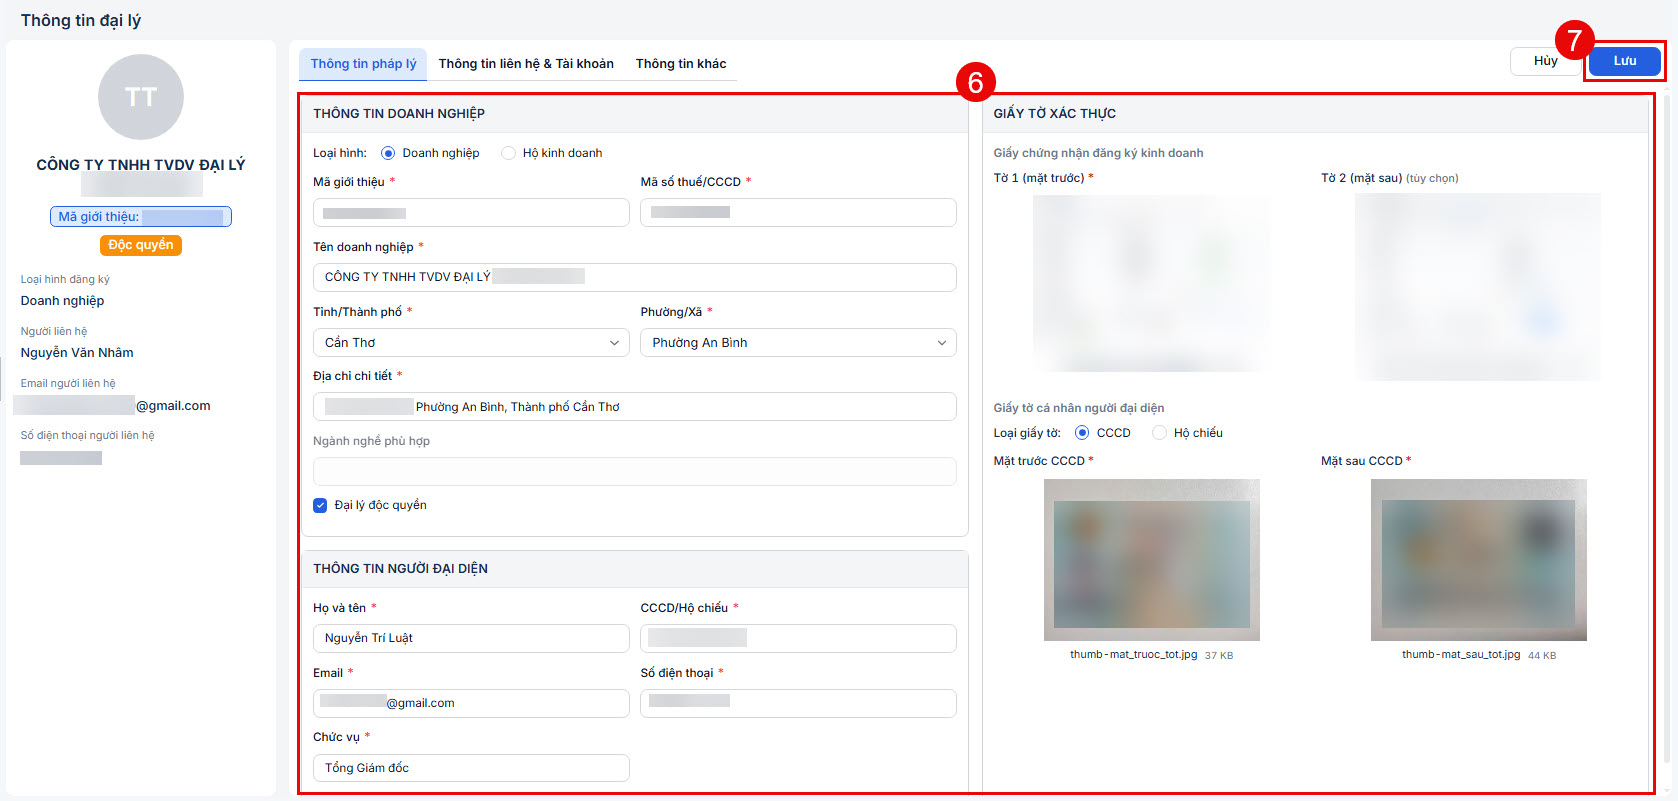Image resolution: width=1678 pixels, height=801 pixels.
Task: Click business registration Tờ 2 image
Action: coord(1478,287)
